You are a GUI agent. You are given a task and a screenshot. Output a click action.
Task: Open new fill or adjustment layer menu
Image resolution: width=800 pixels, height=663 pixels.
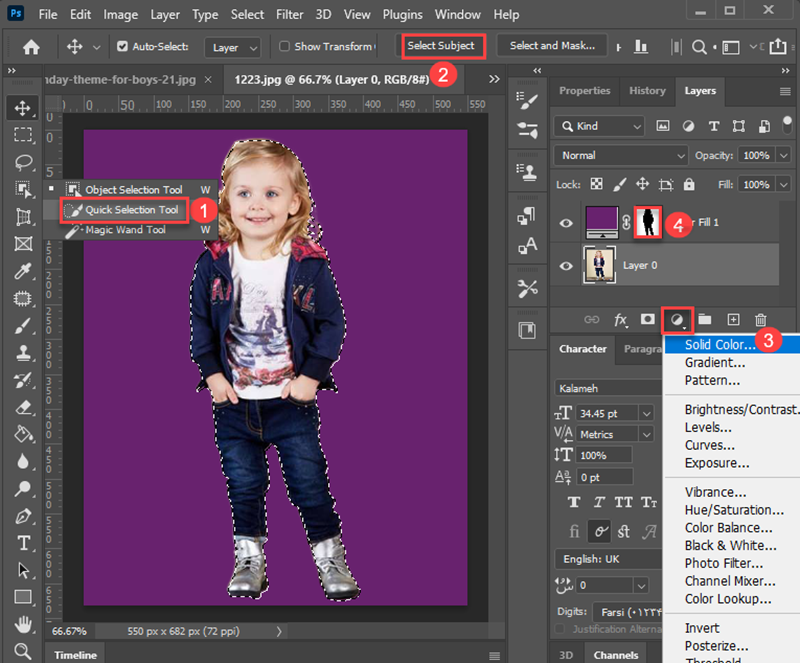point(677,320)
